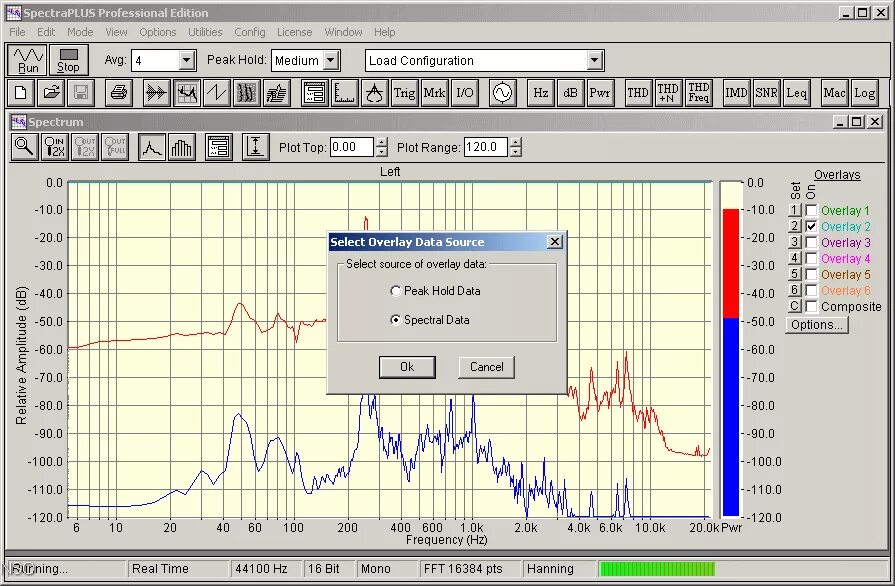Screen dimensions: 895x586
Task: Enable the Overlay 6 checkbox
Action: (812, 290)
